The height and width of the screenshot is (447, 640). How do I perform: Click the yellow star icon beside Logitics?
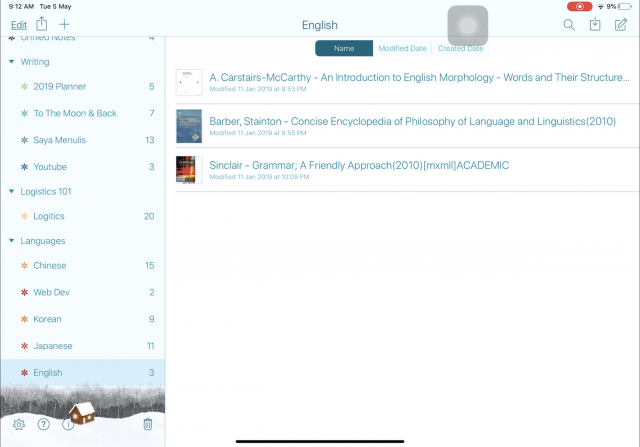(x=24, y=216)
